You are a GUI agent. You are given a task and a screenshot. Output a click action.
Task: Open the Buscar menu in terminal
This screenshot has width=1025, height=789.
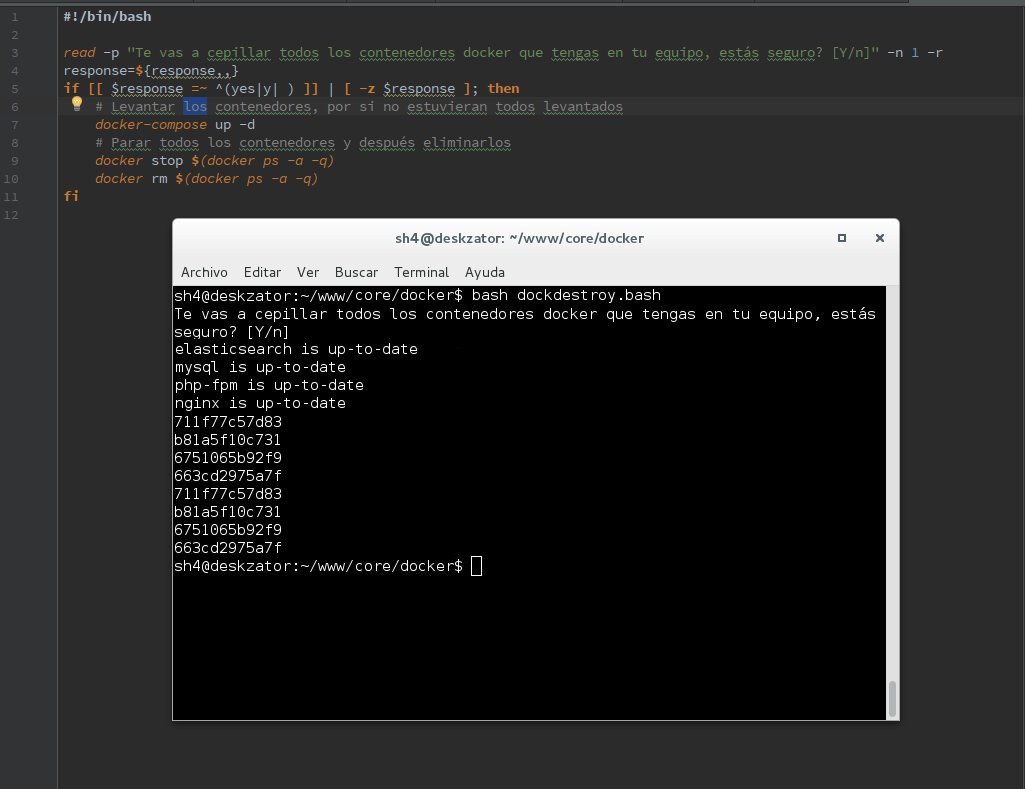356,272
